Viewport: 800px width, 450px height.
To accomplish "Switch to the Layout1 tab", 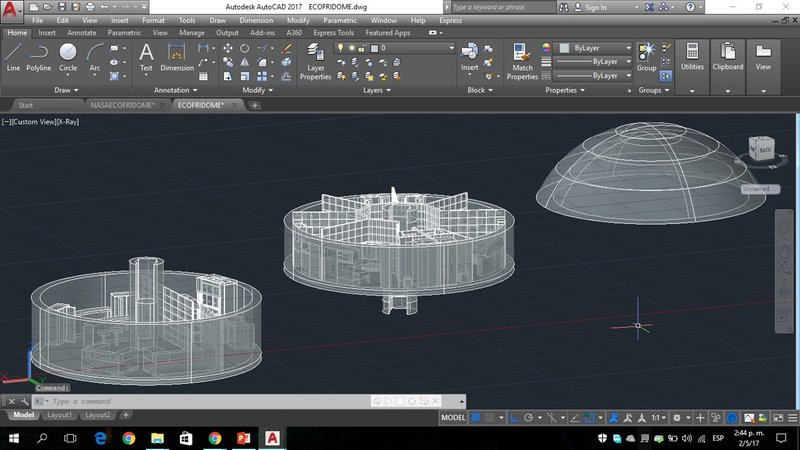I will 60,414.
